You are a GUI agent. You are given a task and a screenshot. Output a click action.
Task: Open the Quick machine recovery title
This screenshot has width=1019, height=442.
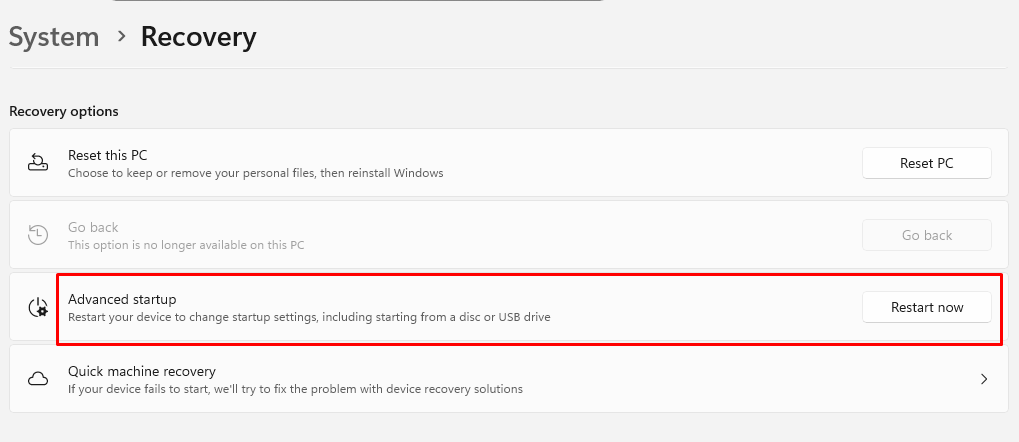(x=142, y=371)
